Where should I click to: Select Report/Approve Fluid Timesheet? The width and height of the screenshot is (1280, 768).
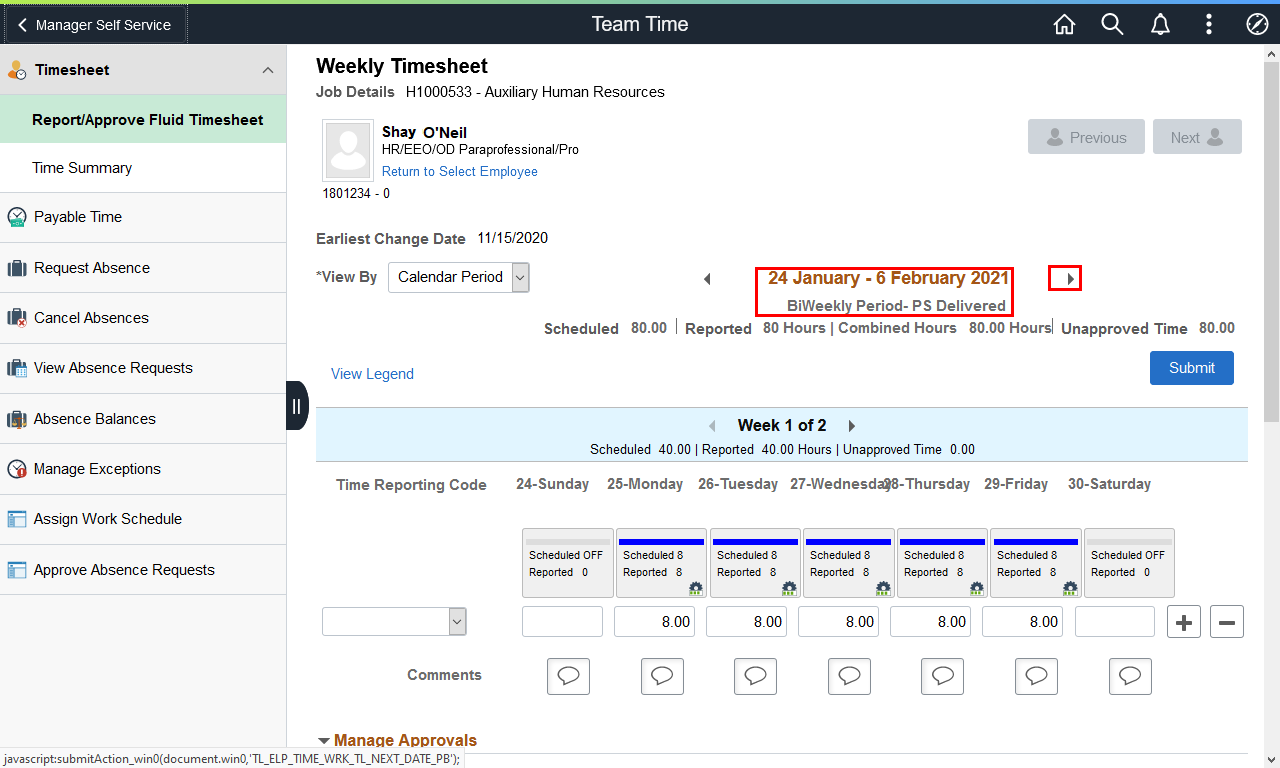pos(143,120)
